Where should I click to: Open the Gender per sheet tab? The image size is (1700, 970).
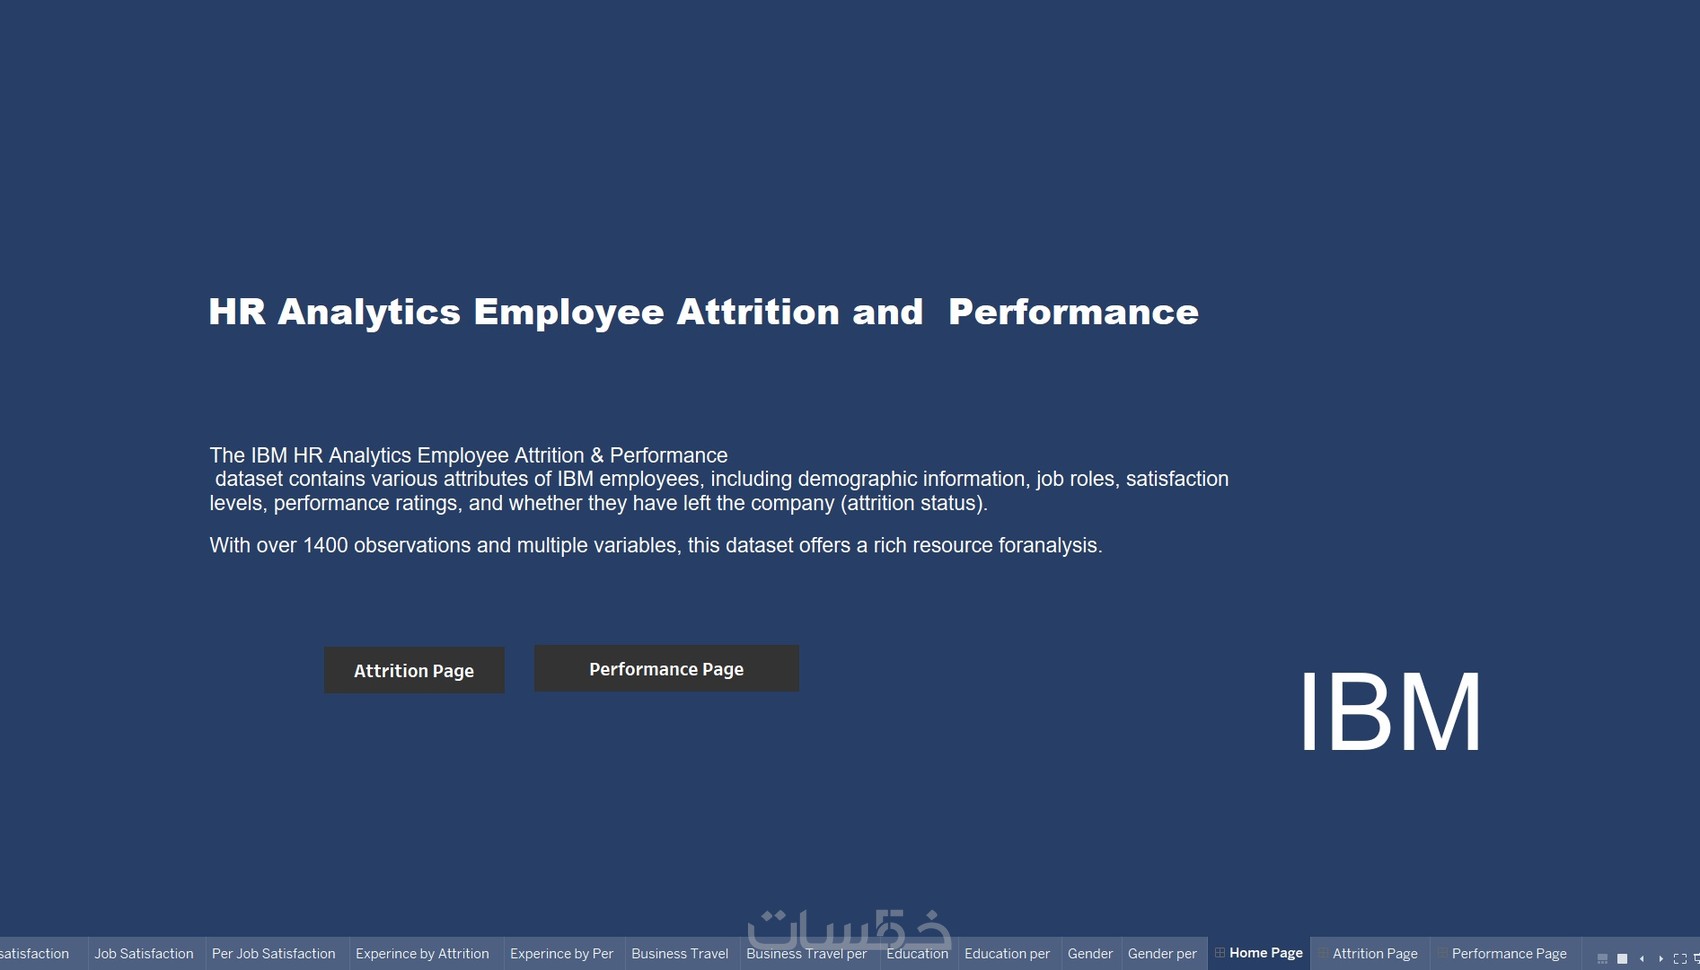click(1162, 954)
